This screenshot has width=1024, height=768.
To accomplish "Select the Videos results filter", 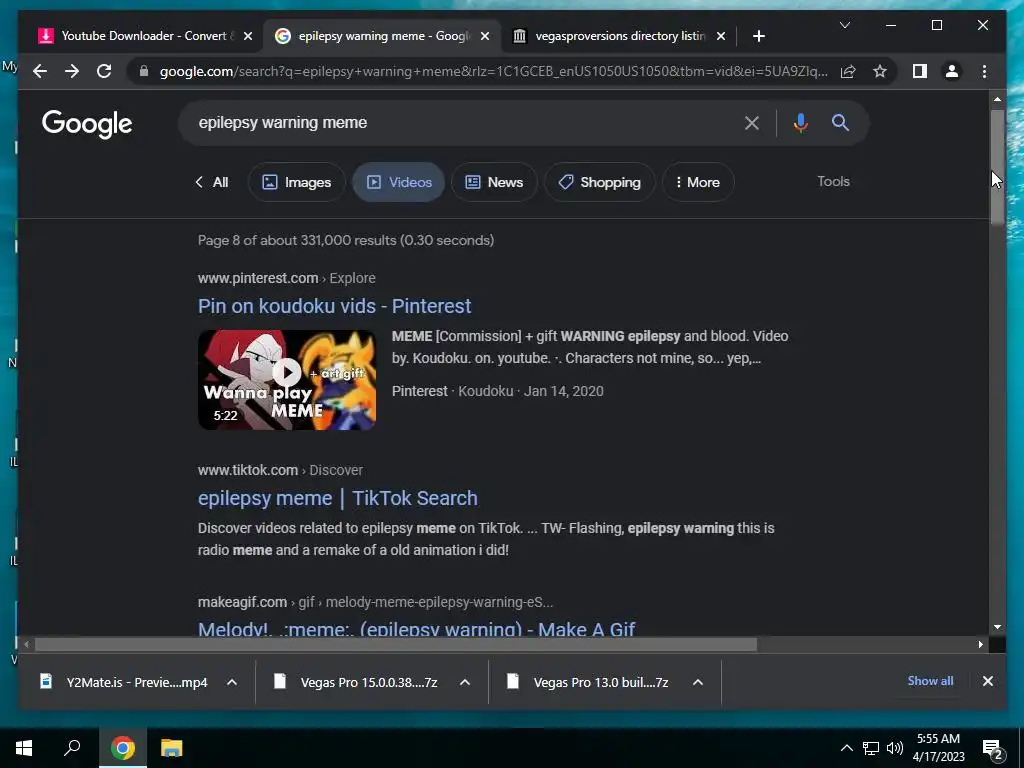I will pyautogui.click(x=398, y=182).
